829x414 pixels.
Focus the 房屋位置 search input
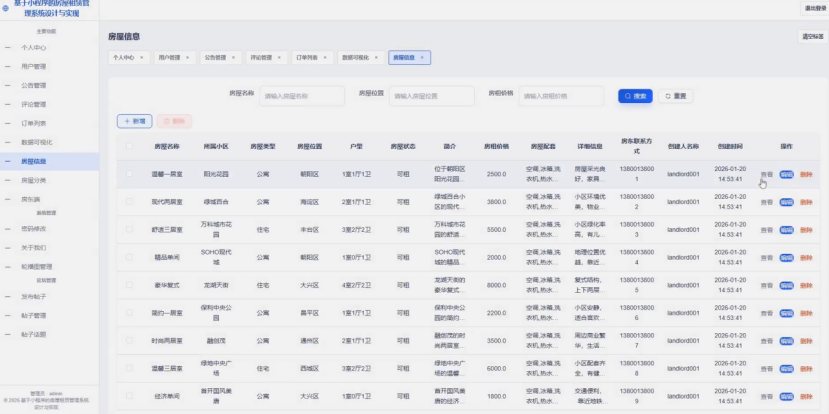[x=431, y=96]
